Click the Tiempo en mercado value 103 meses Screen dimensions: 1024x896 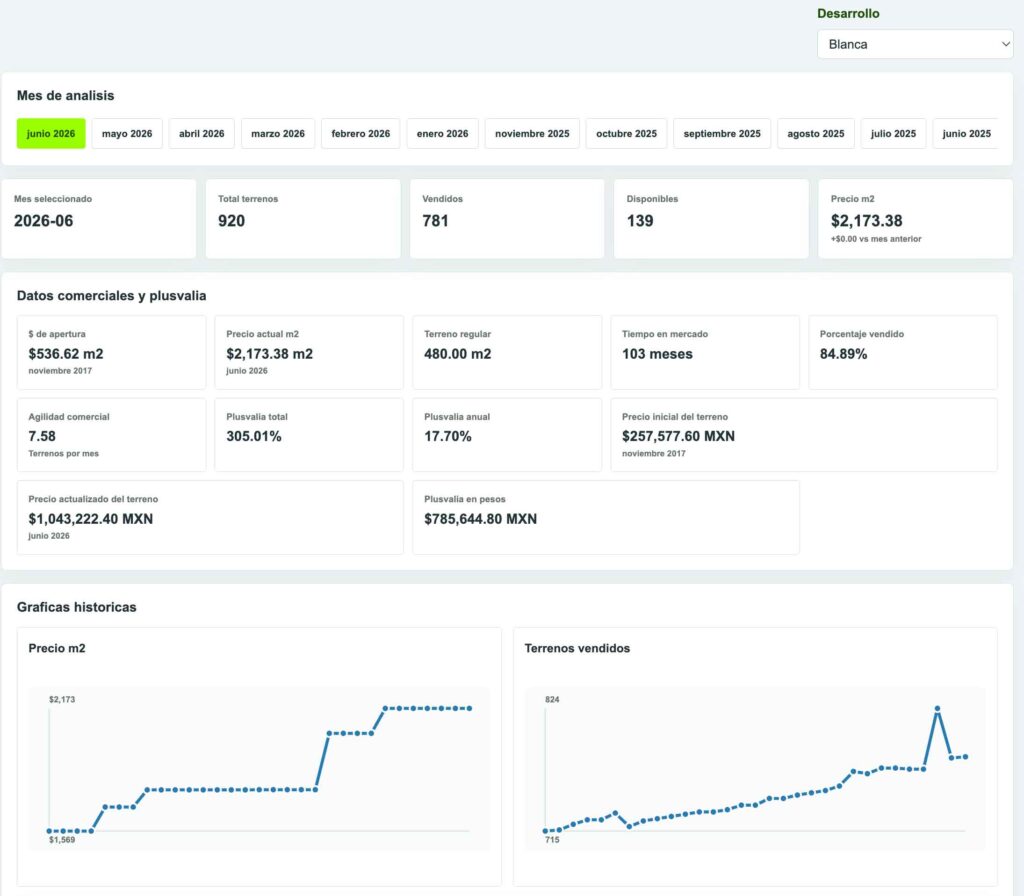tap(657, 354)
